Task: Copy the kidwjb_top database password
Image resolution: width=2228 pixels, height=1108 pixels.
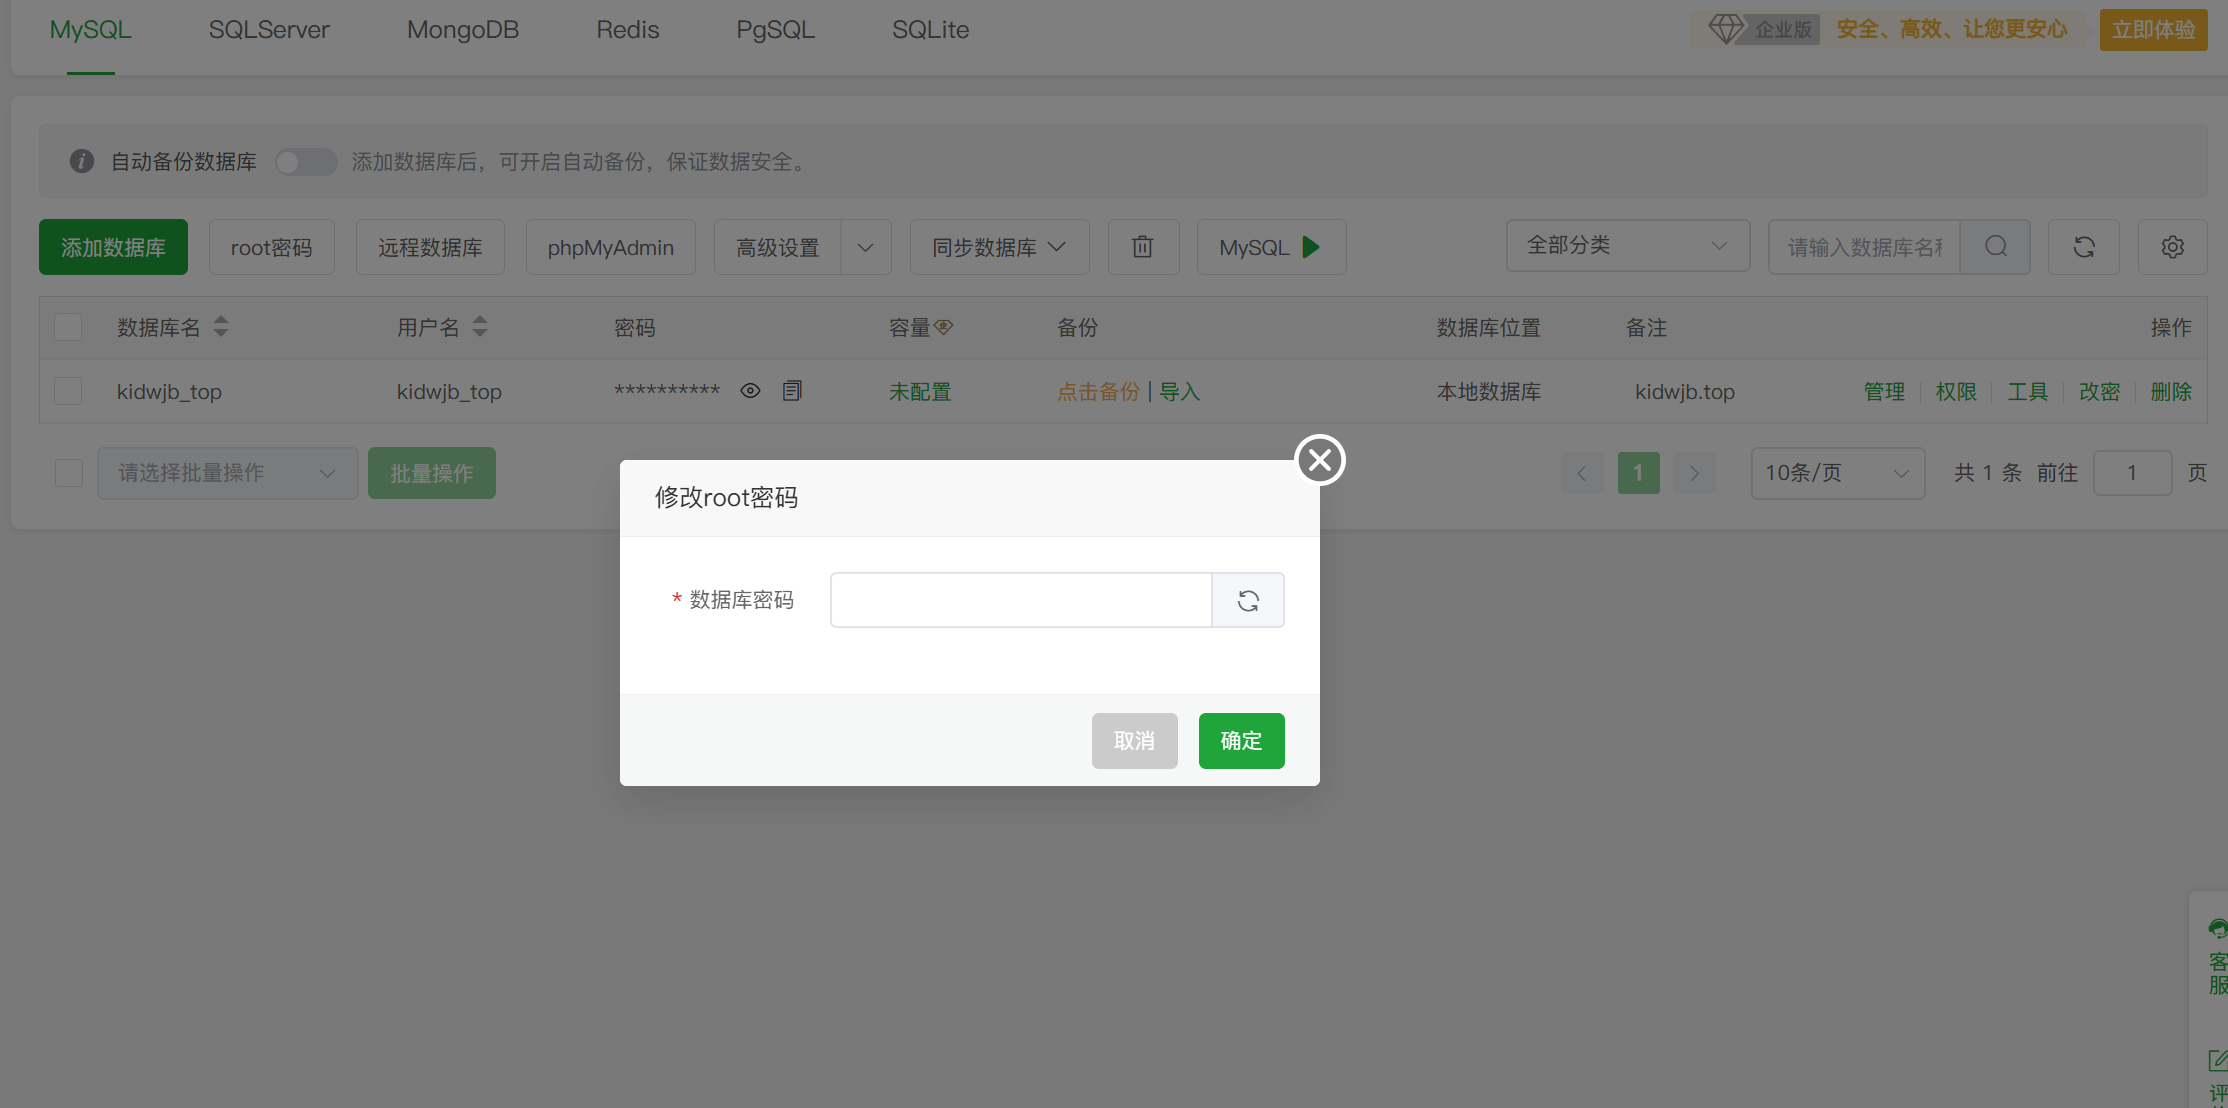Action: tap(792, 390)
